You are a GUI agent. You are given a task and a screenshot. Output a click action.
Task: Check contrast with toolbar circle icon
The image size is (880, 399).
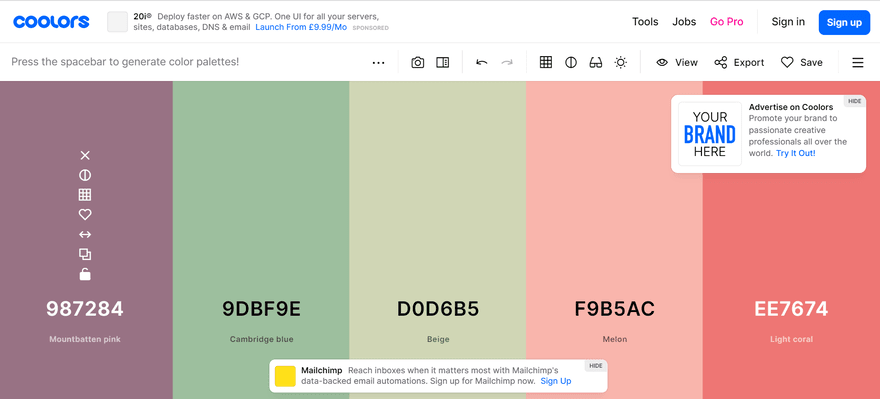(571, 62)
